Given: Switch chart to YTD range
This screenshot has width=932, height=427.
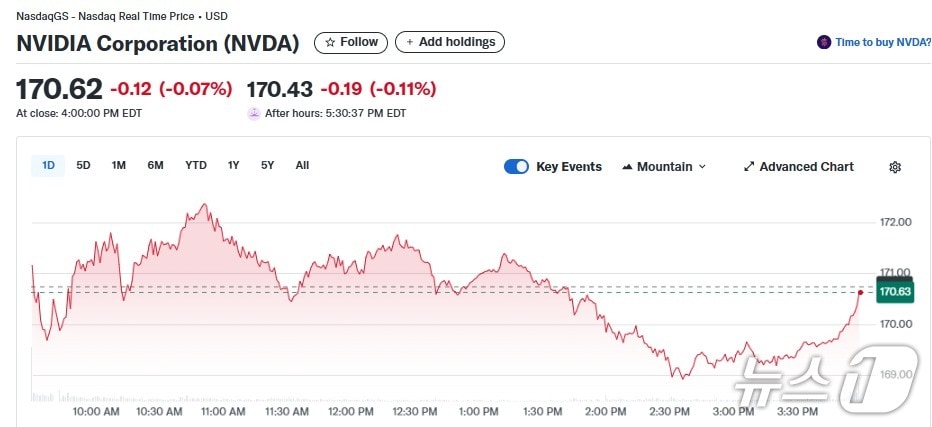Looking at the screenshot, I should point(196,166).
